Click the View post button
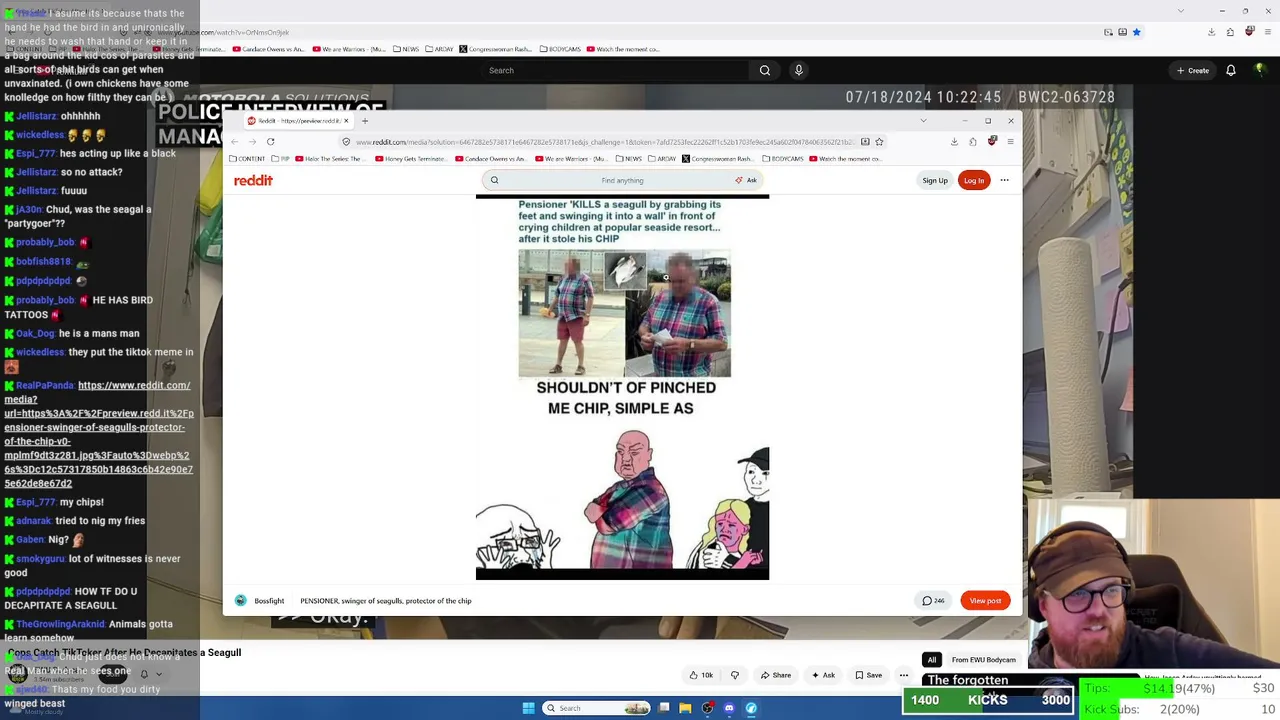 (x=985, y=600)
